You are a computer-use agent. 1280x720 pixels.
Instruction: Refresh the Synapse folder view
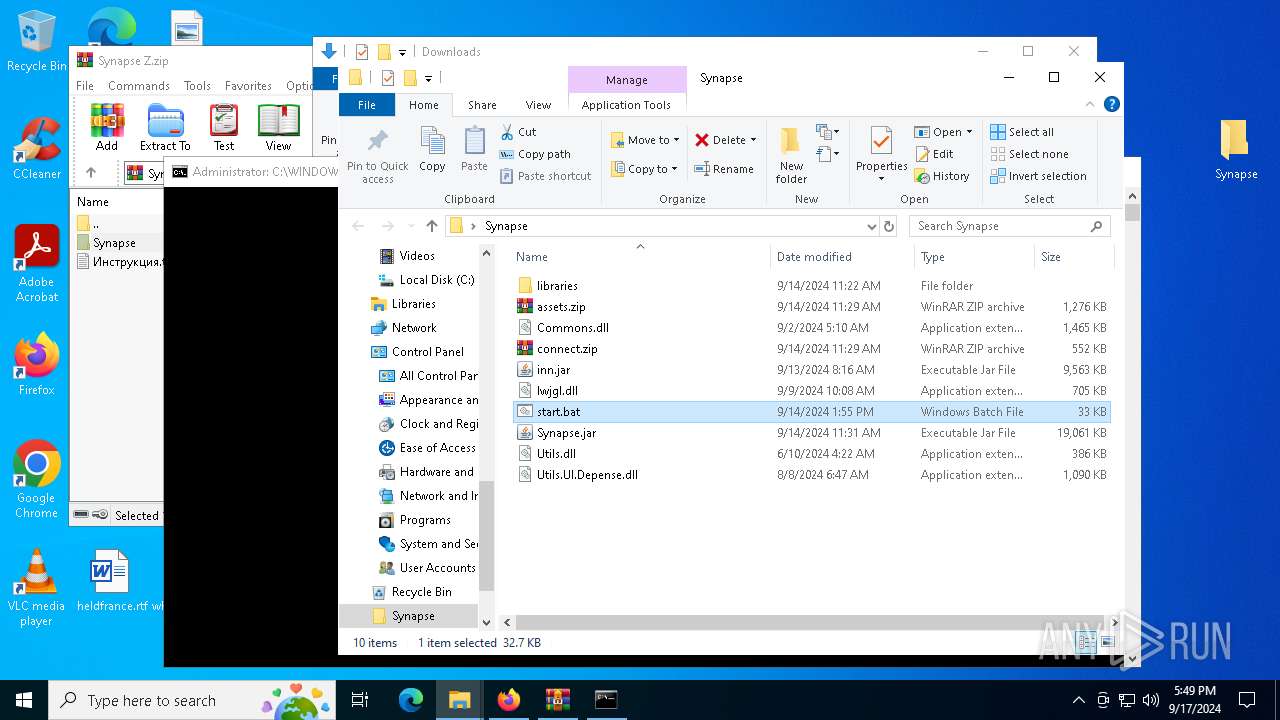point(889,226)
